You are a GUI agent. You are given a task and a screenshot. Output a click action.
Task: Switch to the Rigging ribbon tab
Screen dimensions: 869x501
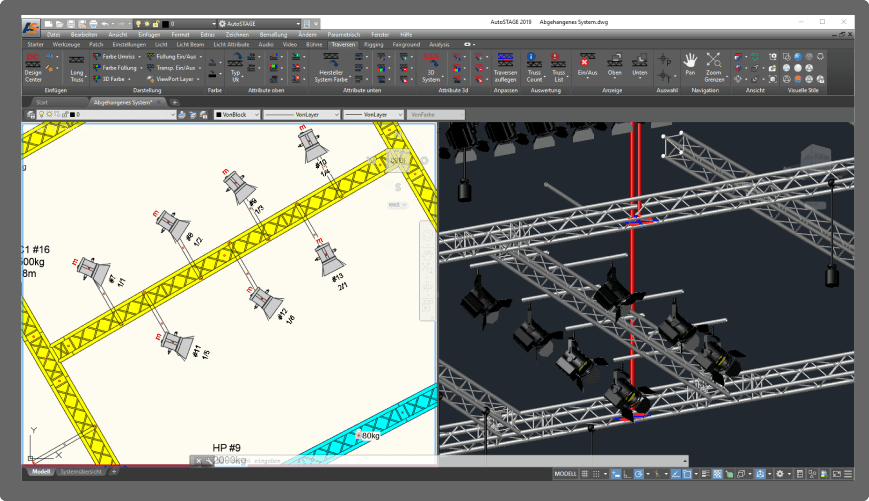pyautogui.click(x=375, y=44)
